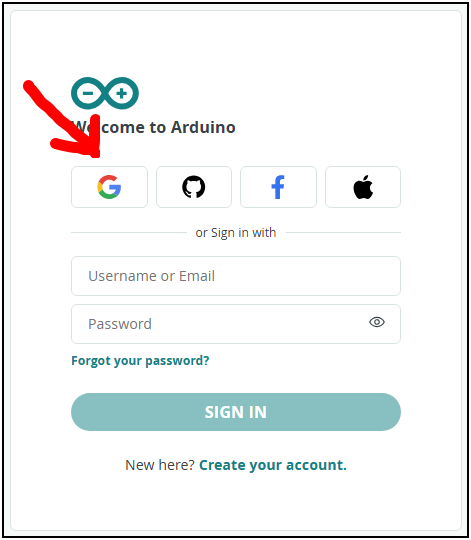The height and width of the screenshot is (540, 471).
Task: Click the "New here?" text
Action: pyautogui.click(x=160, y=465)
